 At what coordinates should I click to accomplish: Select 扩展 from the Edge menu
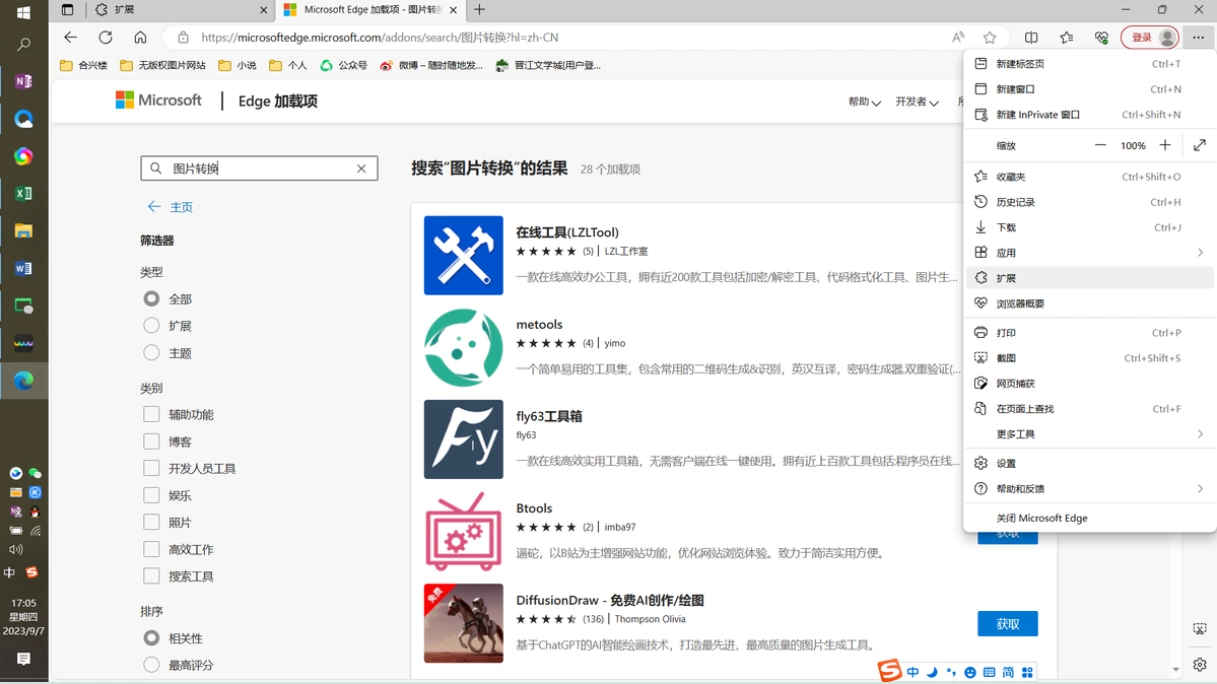point(1089,278)
